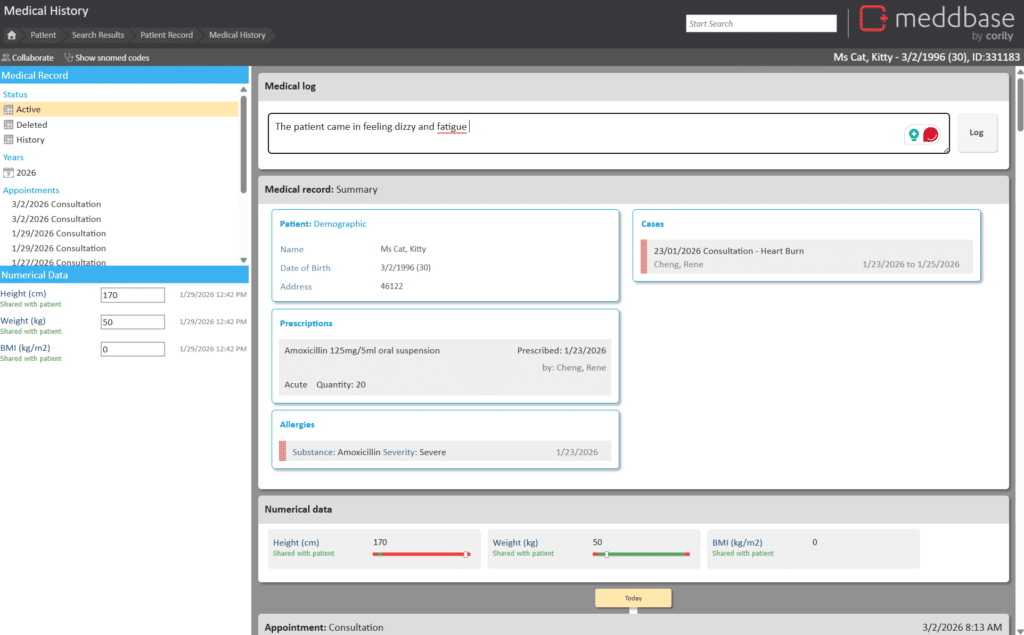Focus the Start Search field
This screenshot has width=1024, height=635.
[x=761, y=24]
